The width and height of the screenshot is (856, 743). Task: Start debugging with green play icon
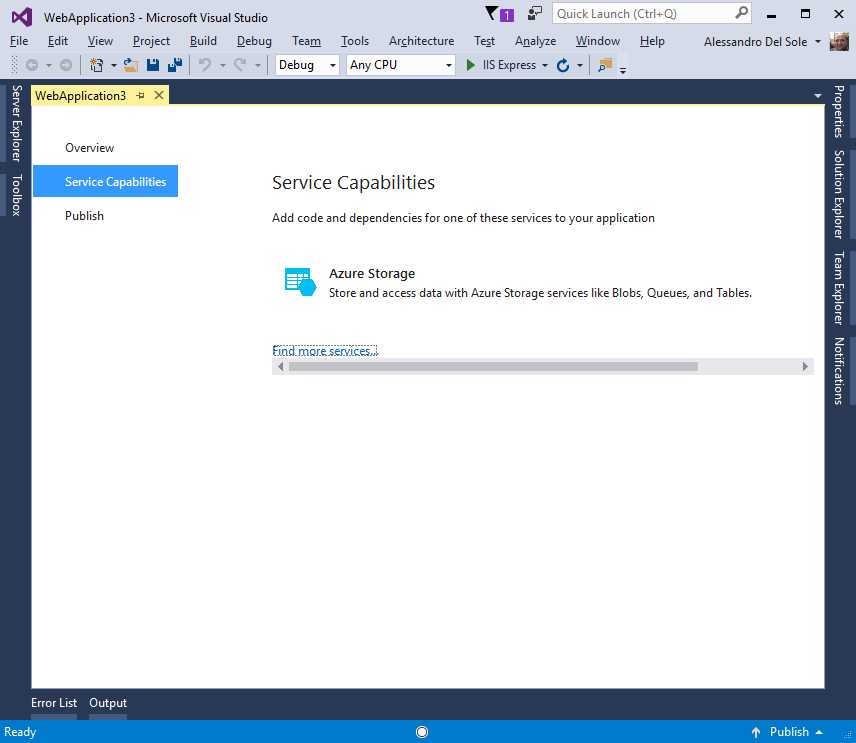(x=470, y=65)
